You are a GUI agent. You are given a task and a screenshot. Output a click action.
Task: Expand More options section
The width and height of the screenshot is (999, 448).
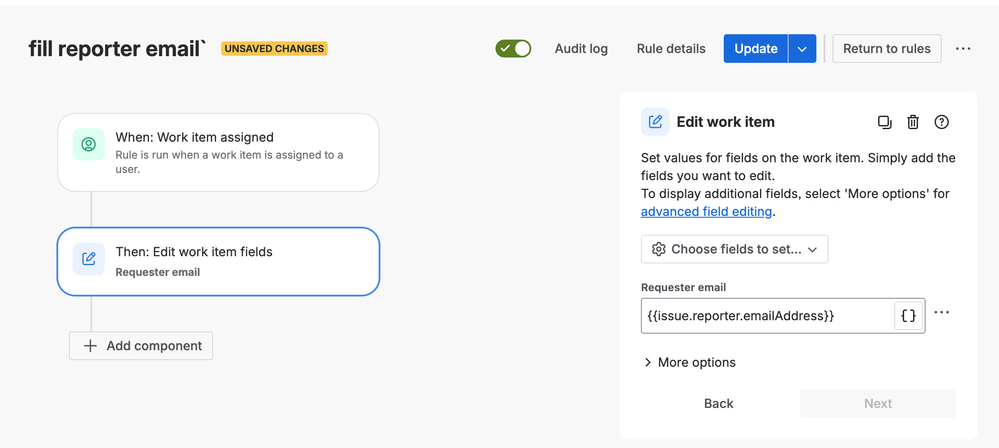(690, 362)
